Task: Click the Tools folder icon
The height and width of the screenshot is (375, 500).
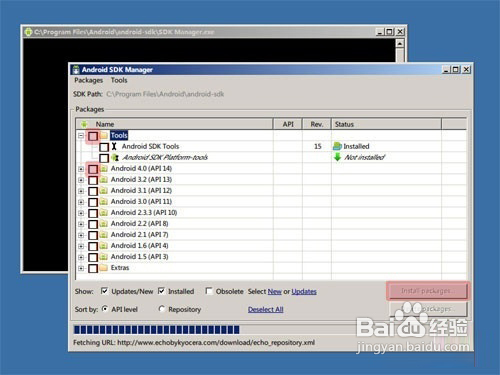Action: coord(104,135)
